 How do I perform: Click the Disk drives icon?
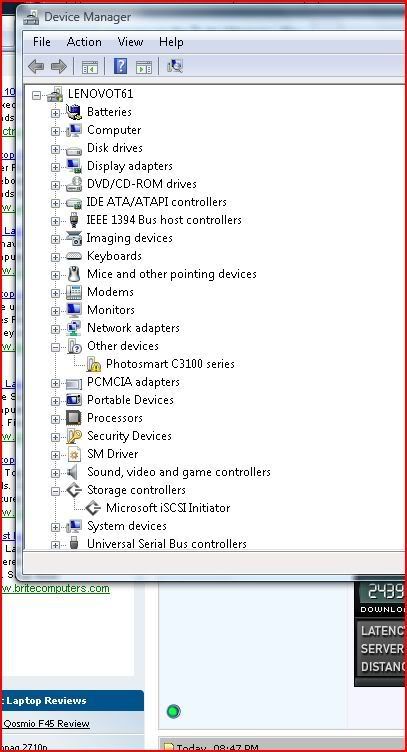[74, 149]
